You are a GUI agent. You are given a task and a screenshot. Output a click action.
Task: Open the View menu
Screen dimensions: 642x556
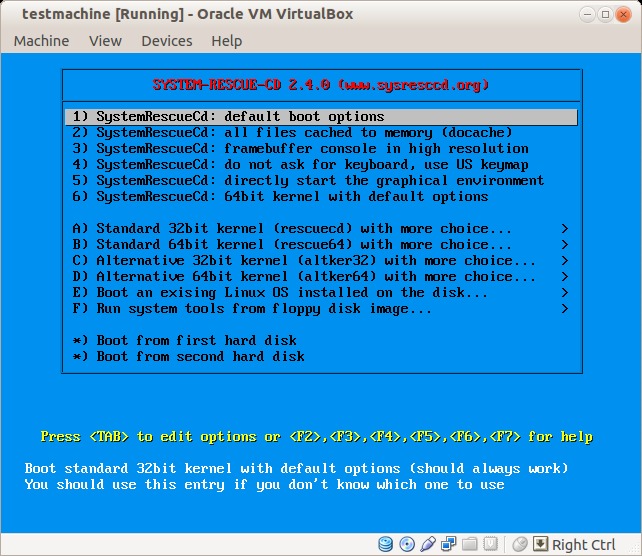105,41
